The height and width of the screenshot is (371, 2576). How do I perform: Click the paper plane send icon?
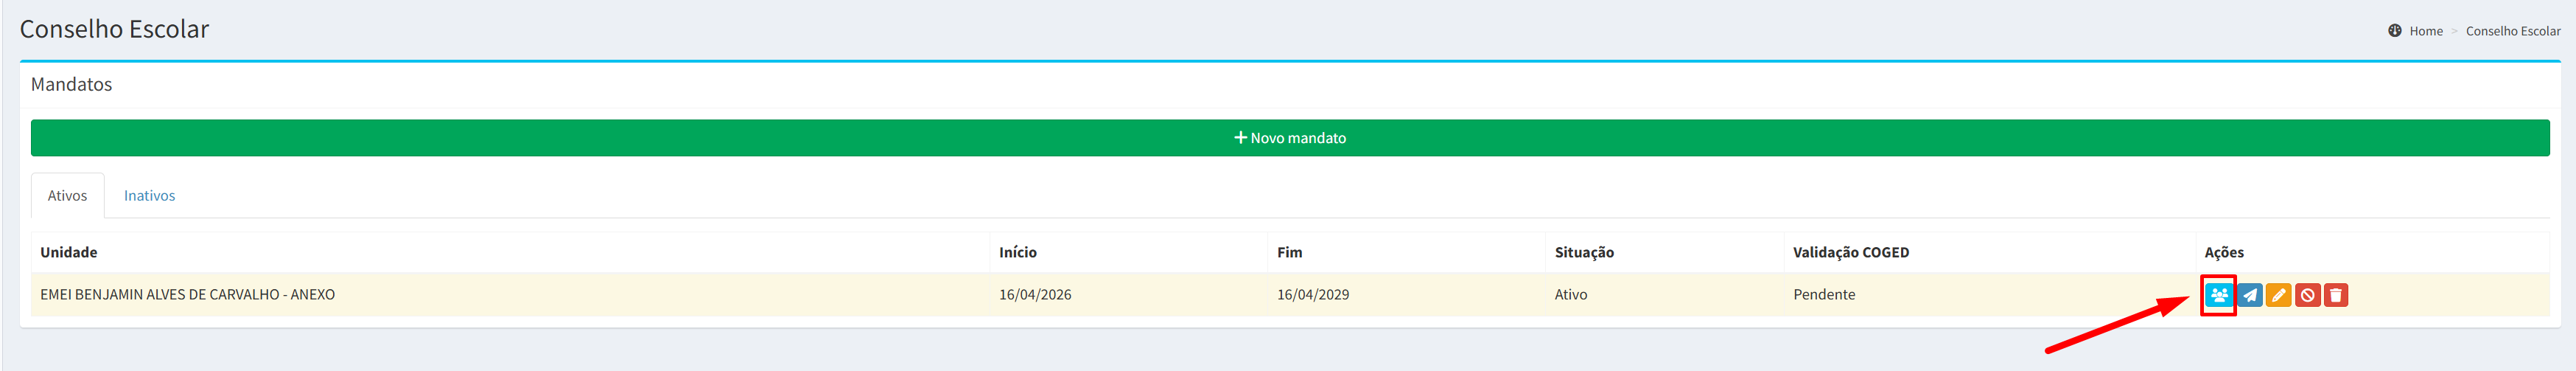tap(2249, 295)
